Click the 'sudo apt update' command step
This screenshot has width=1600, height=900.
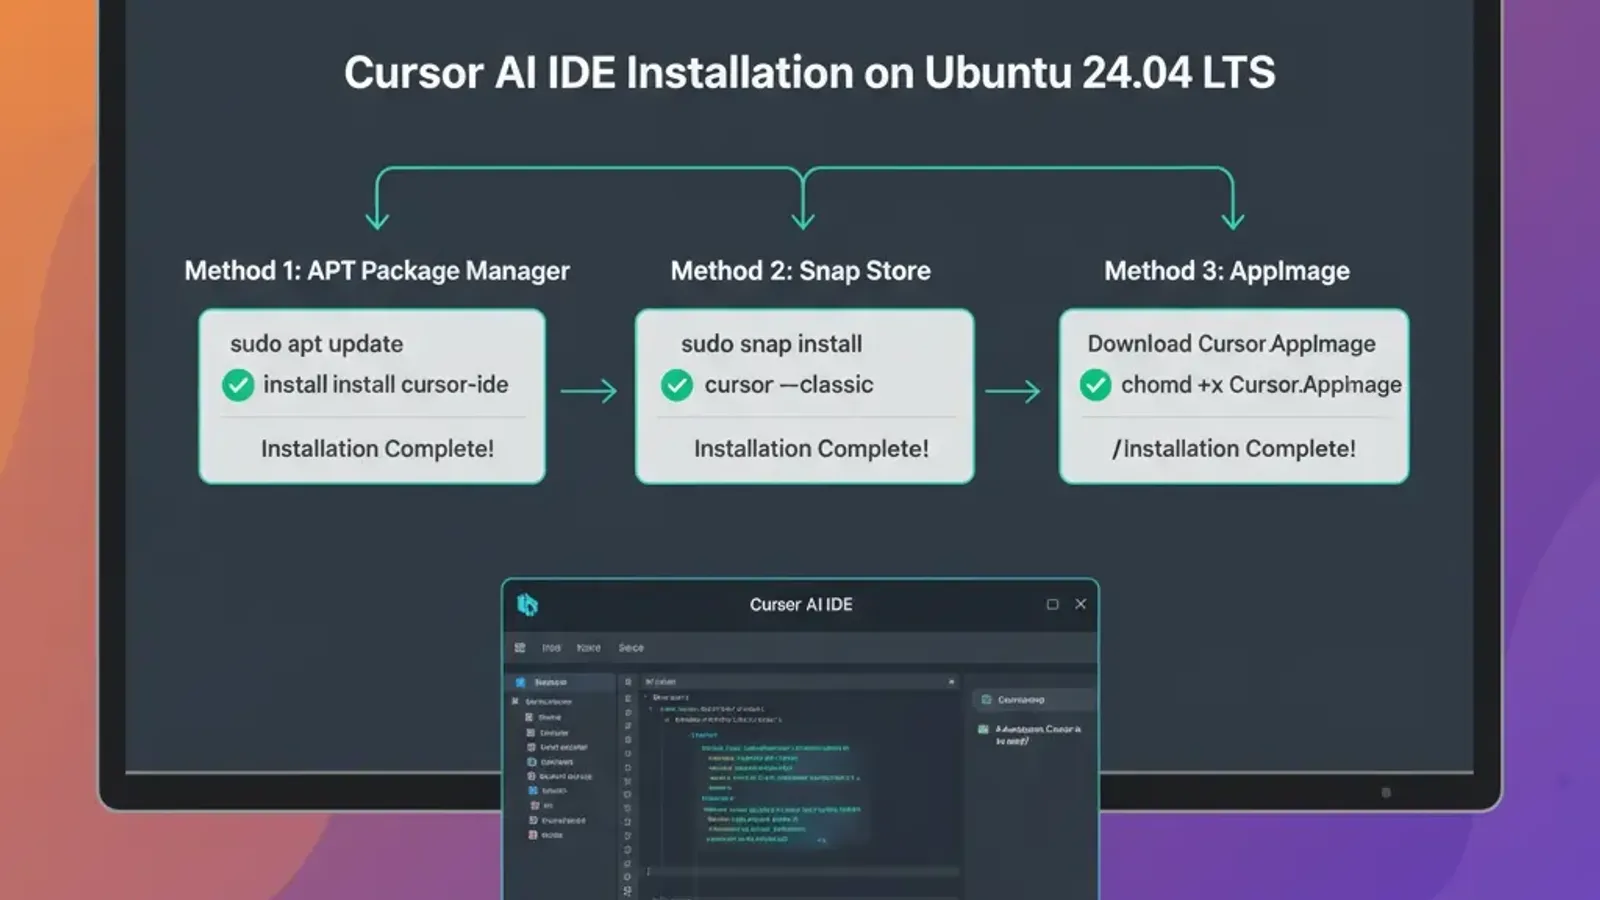[x=316, y=344]
